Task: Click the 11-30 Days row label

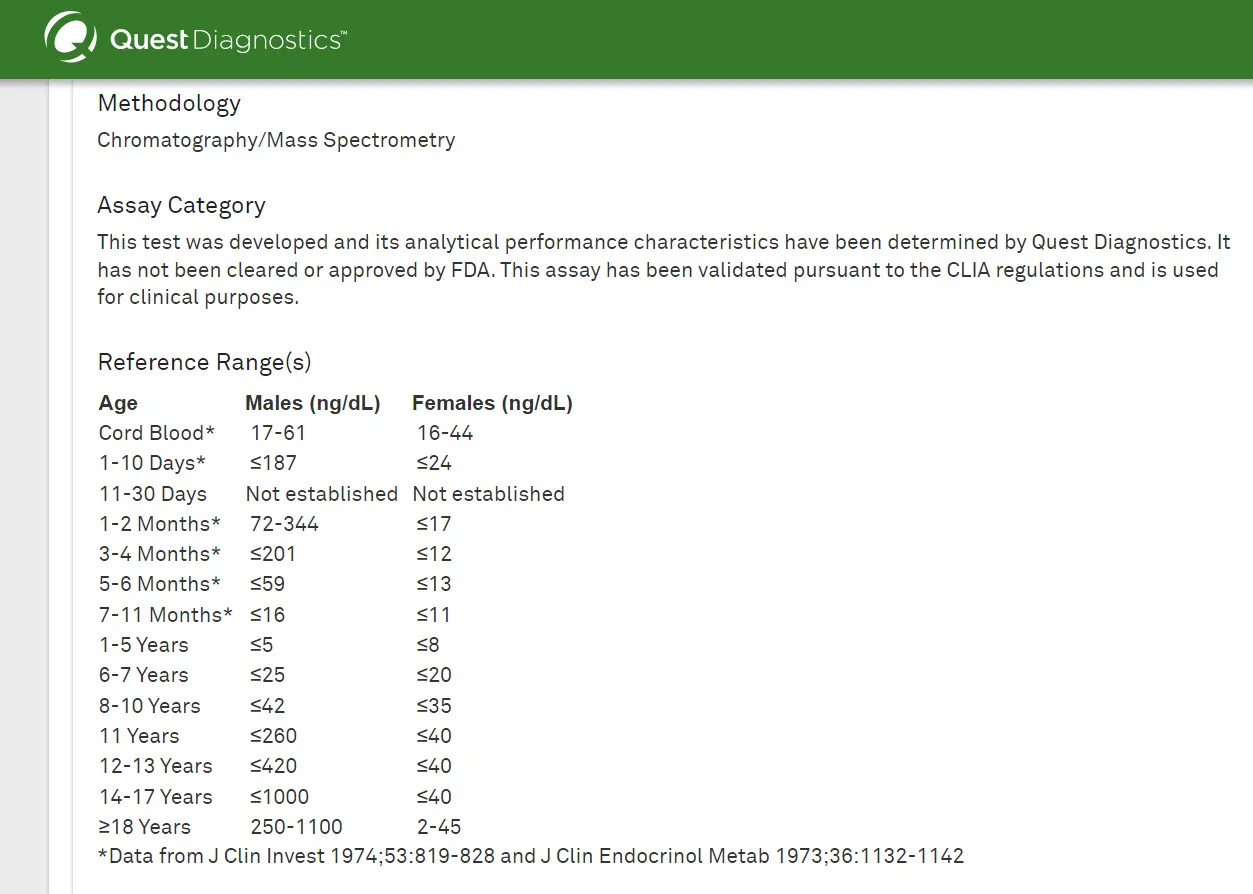Action: (x=152, y=494)
